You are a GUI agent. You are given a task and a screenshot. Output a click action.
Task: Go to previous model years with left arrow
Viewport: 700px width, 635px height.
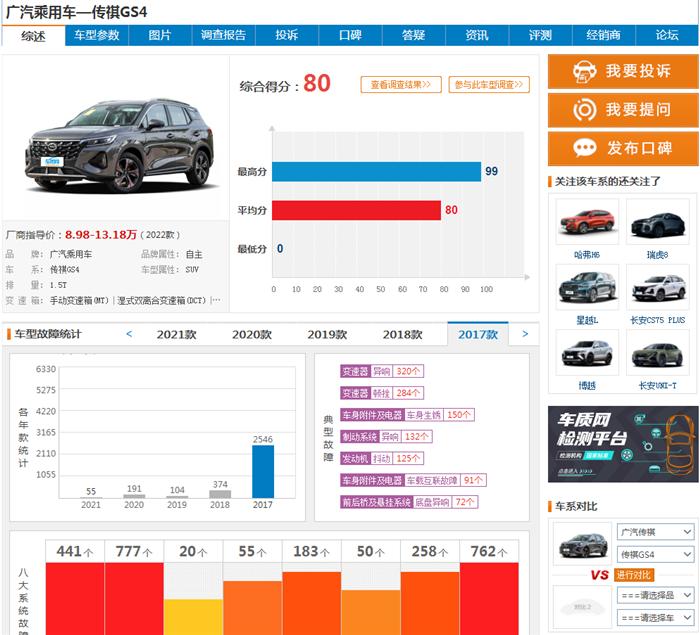click(129, 334)
